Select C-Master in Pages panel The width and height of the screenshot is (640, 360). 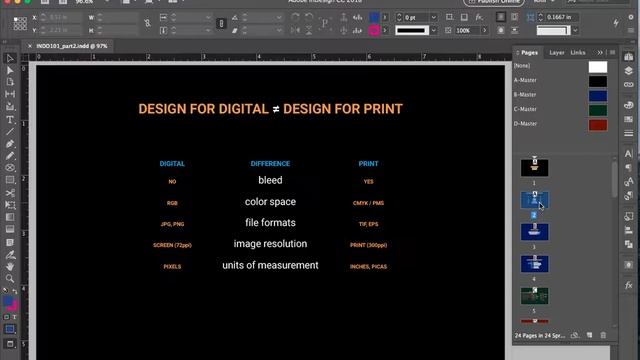point(525,109)
